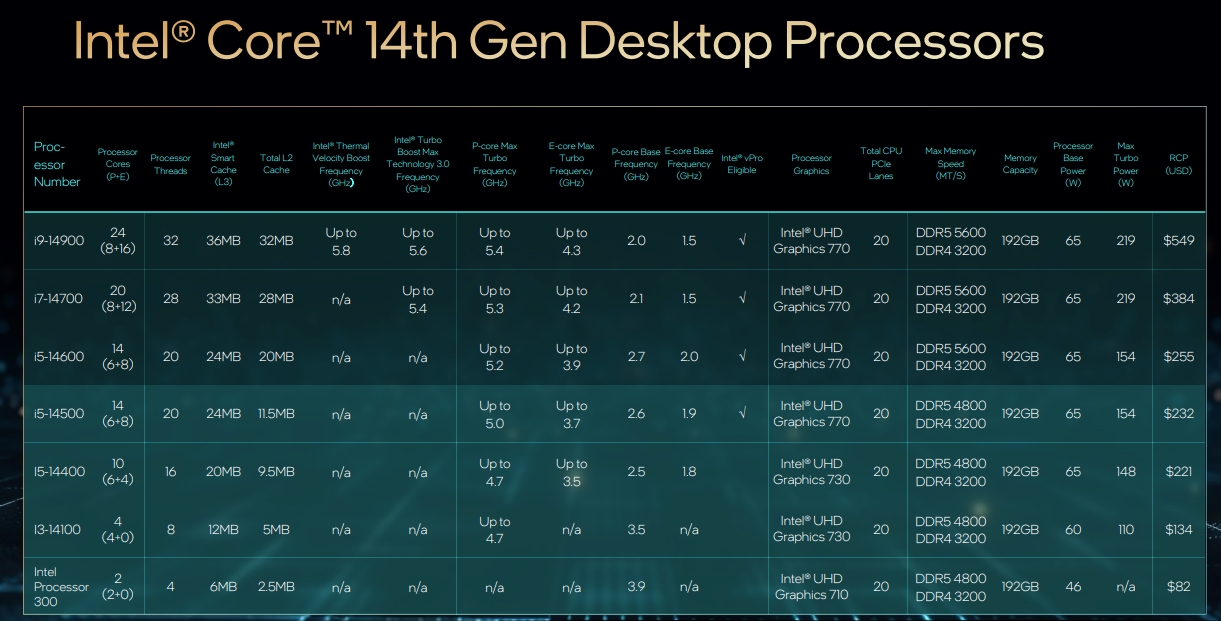Click the "Intel Smart Cache (L3)" header
Viewport: 1221px width, 621px height.
coord(224,163)
